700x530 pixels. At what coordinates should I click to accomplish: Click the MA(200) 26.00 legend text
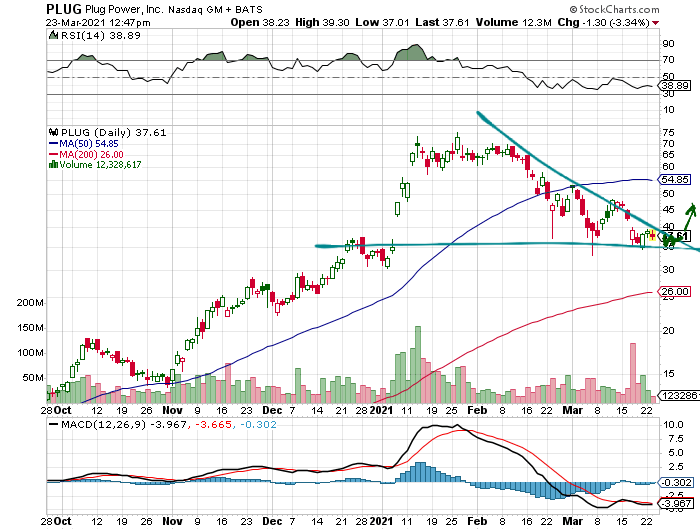pos(91,154)
